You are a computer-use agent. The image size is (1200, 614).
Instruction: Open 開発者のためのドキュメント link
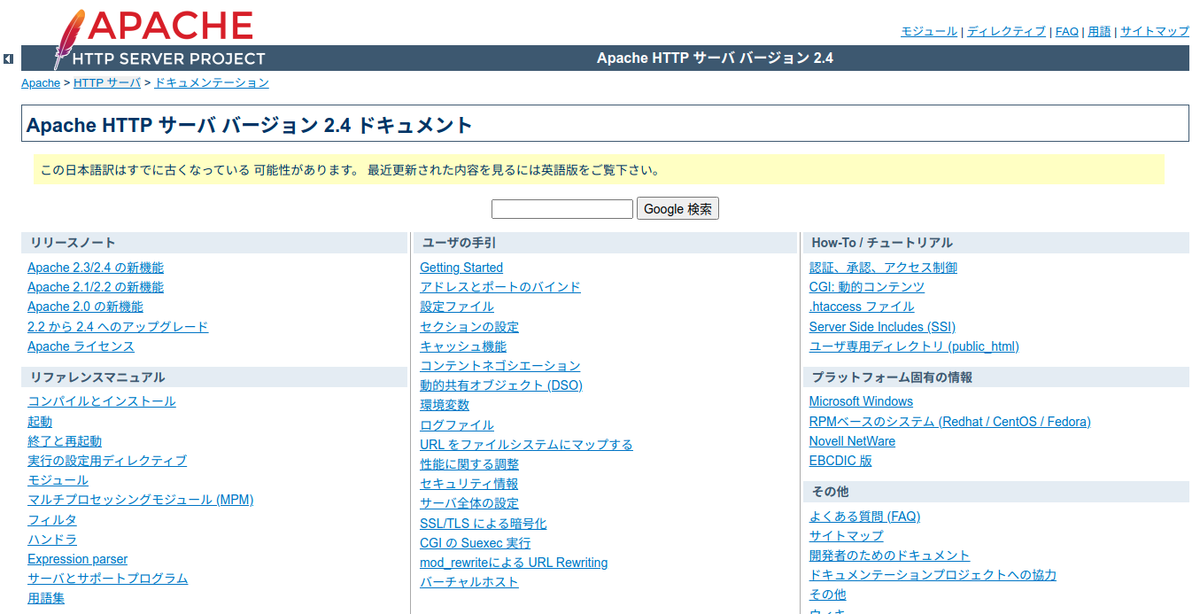pyautogui.click(x=890, y=556)
